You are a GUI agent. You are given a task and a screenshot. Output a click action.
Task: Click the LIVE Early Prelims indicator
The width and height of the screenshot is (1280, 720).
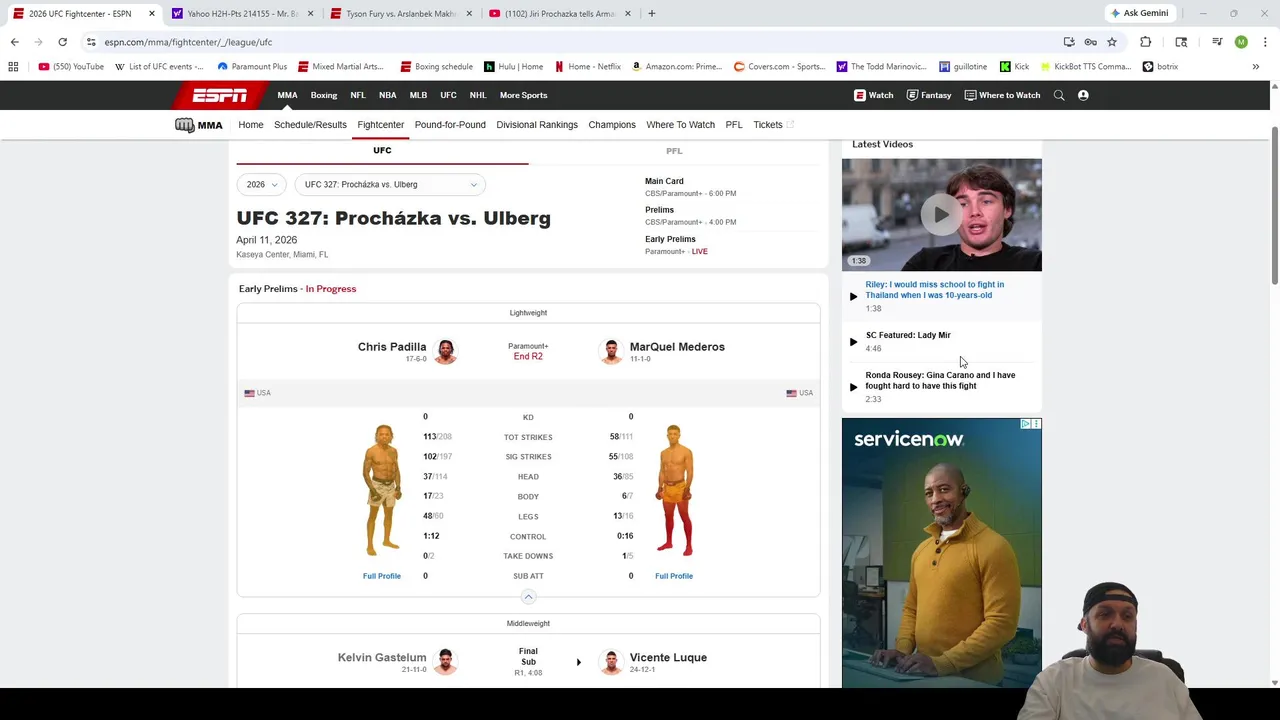click(x=699, y=252)
